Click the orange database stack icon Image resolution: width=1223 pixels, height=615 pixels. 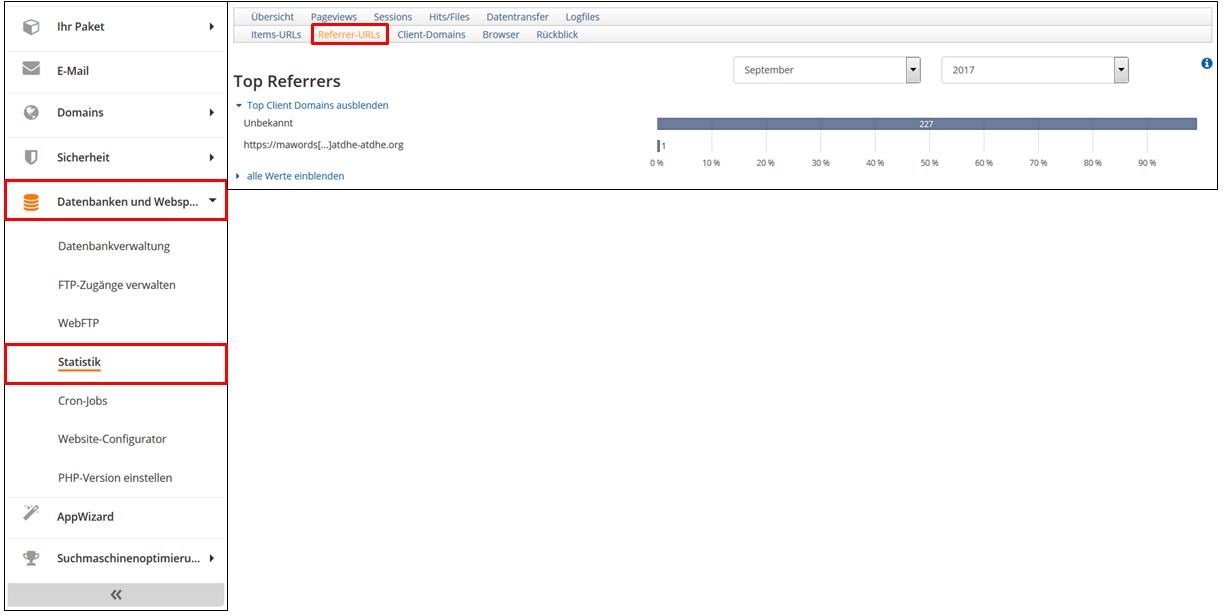click(31, 202)
